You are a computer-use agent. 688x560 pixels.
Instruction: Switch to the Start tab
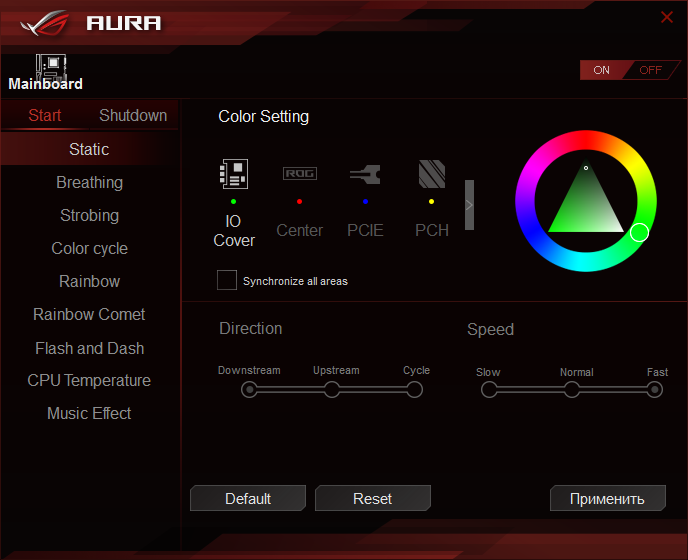click(45, 115)
